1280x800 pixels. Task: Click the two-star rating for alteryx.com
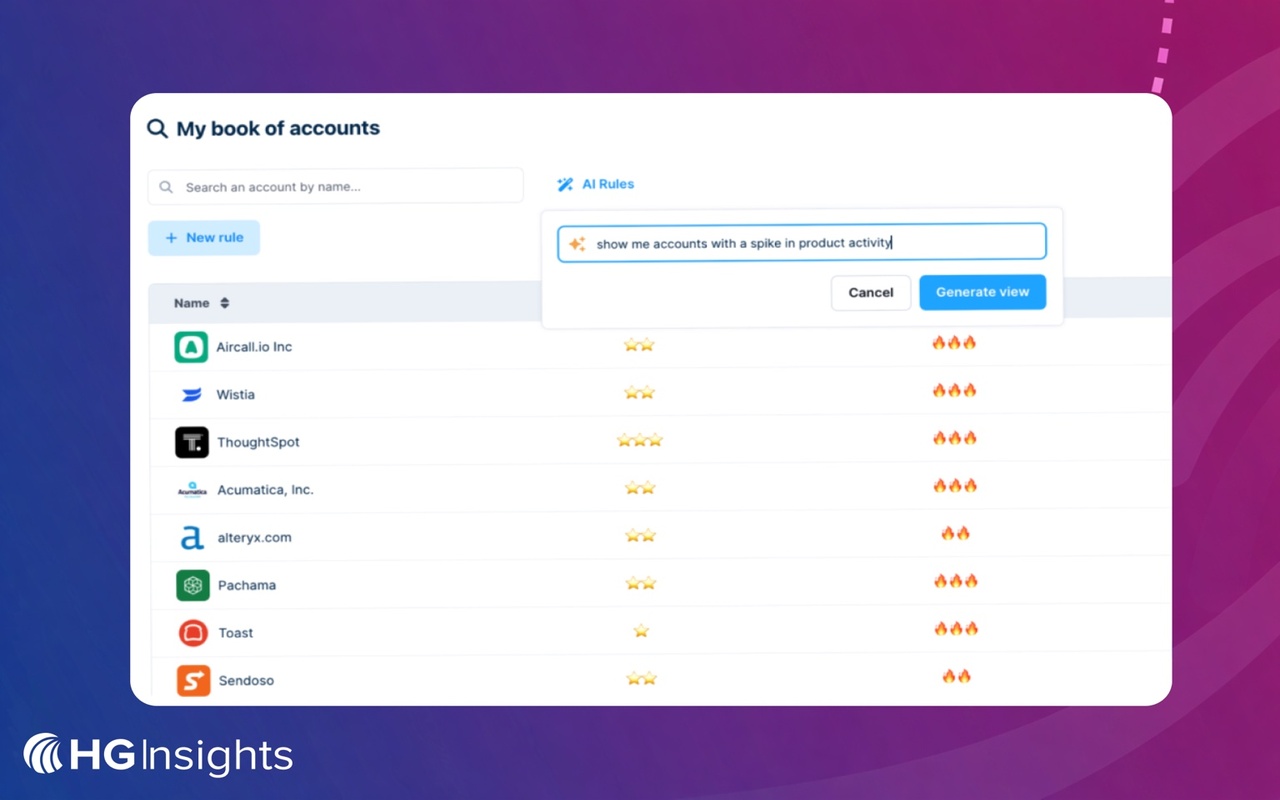pos(640,536)
